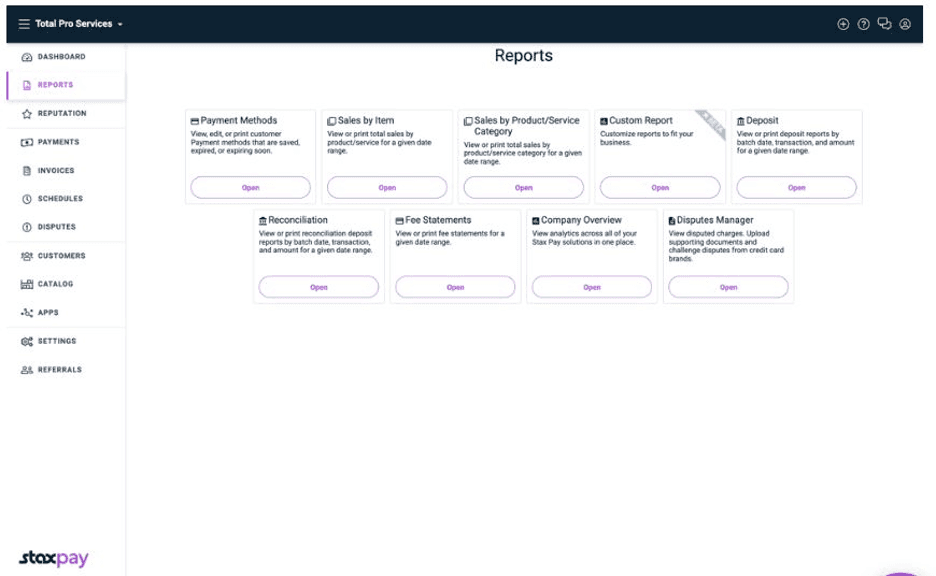This screenshot has width=936, height=576.
Task: Open the Disputes Manager report
Action: [x=728, y=287]
